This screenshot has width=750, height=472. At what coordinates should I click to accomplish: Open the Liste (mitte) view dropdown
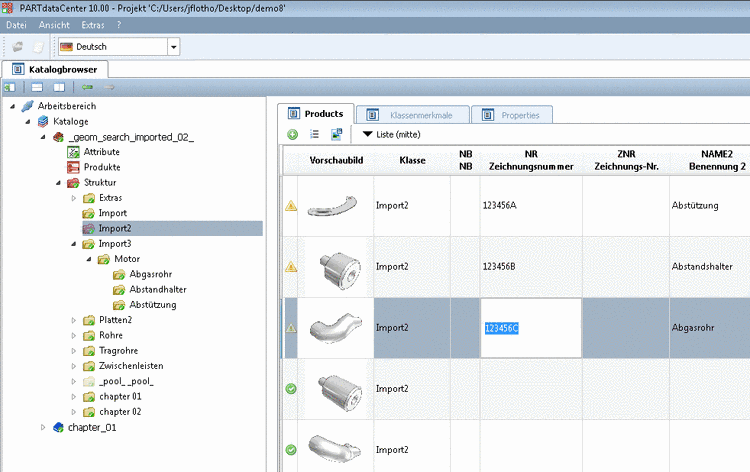click(391, 135)
